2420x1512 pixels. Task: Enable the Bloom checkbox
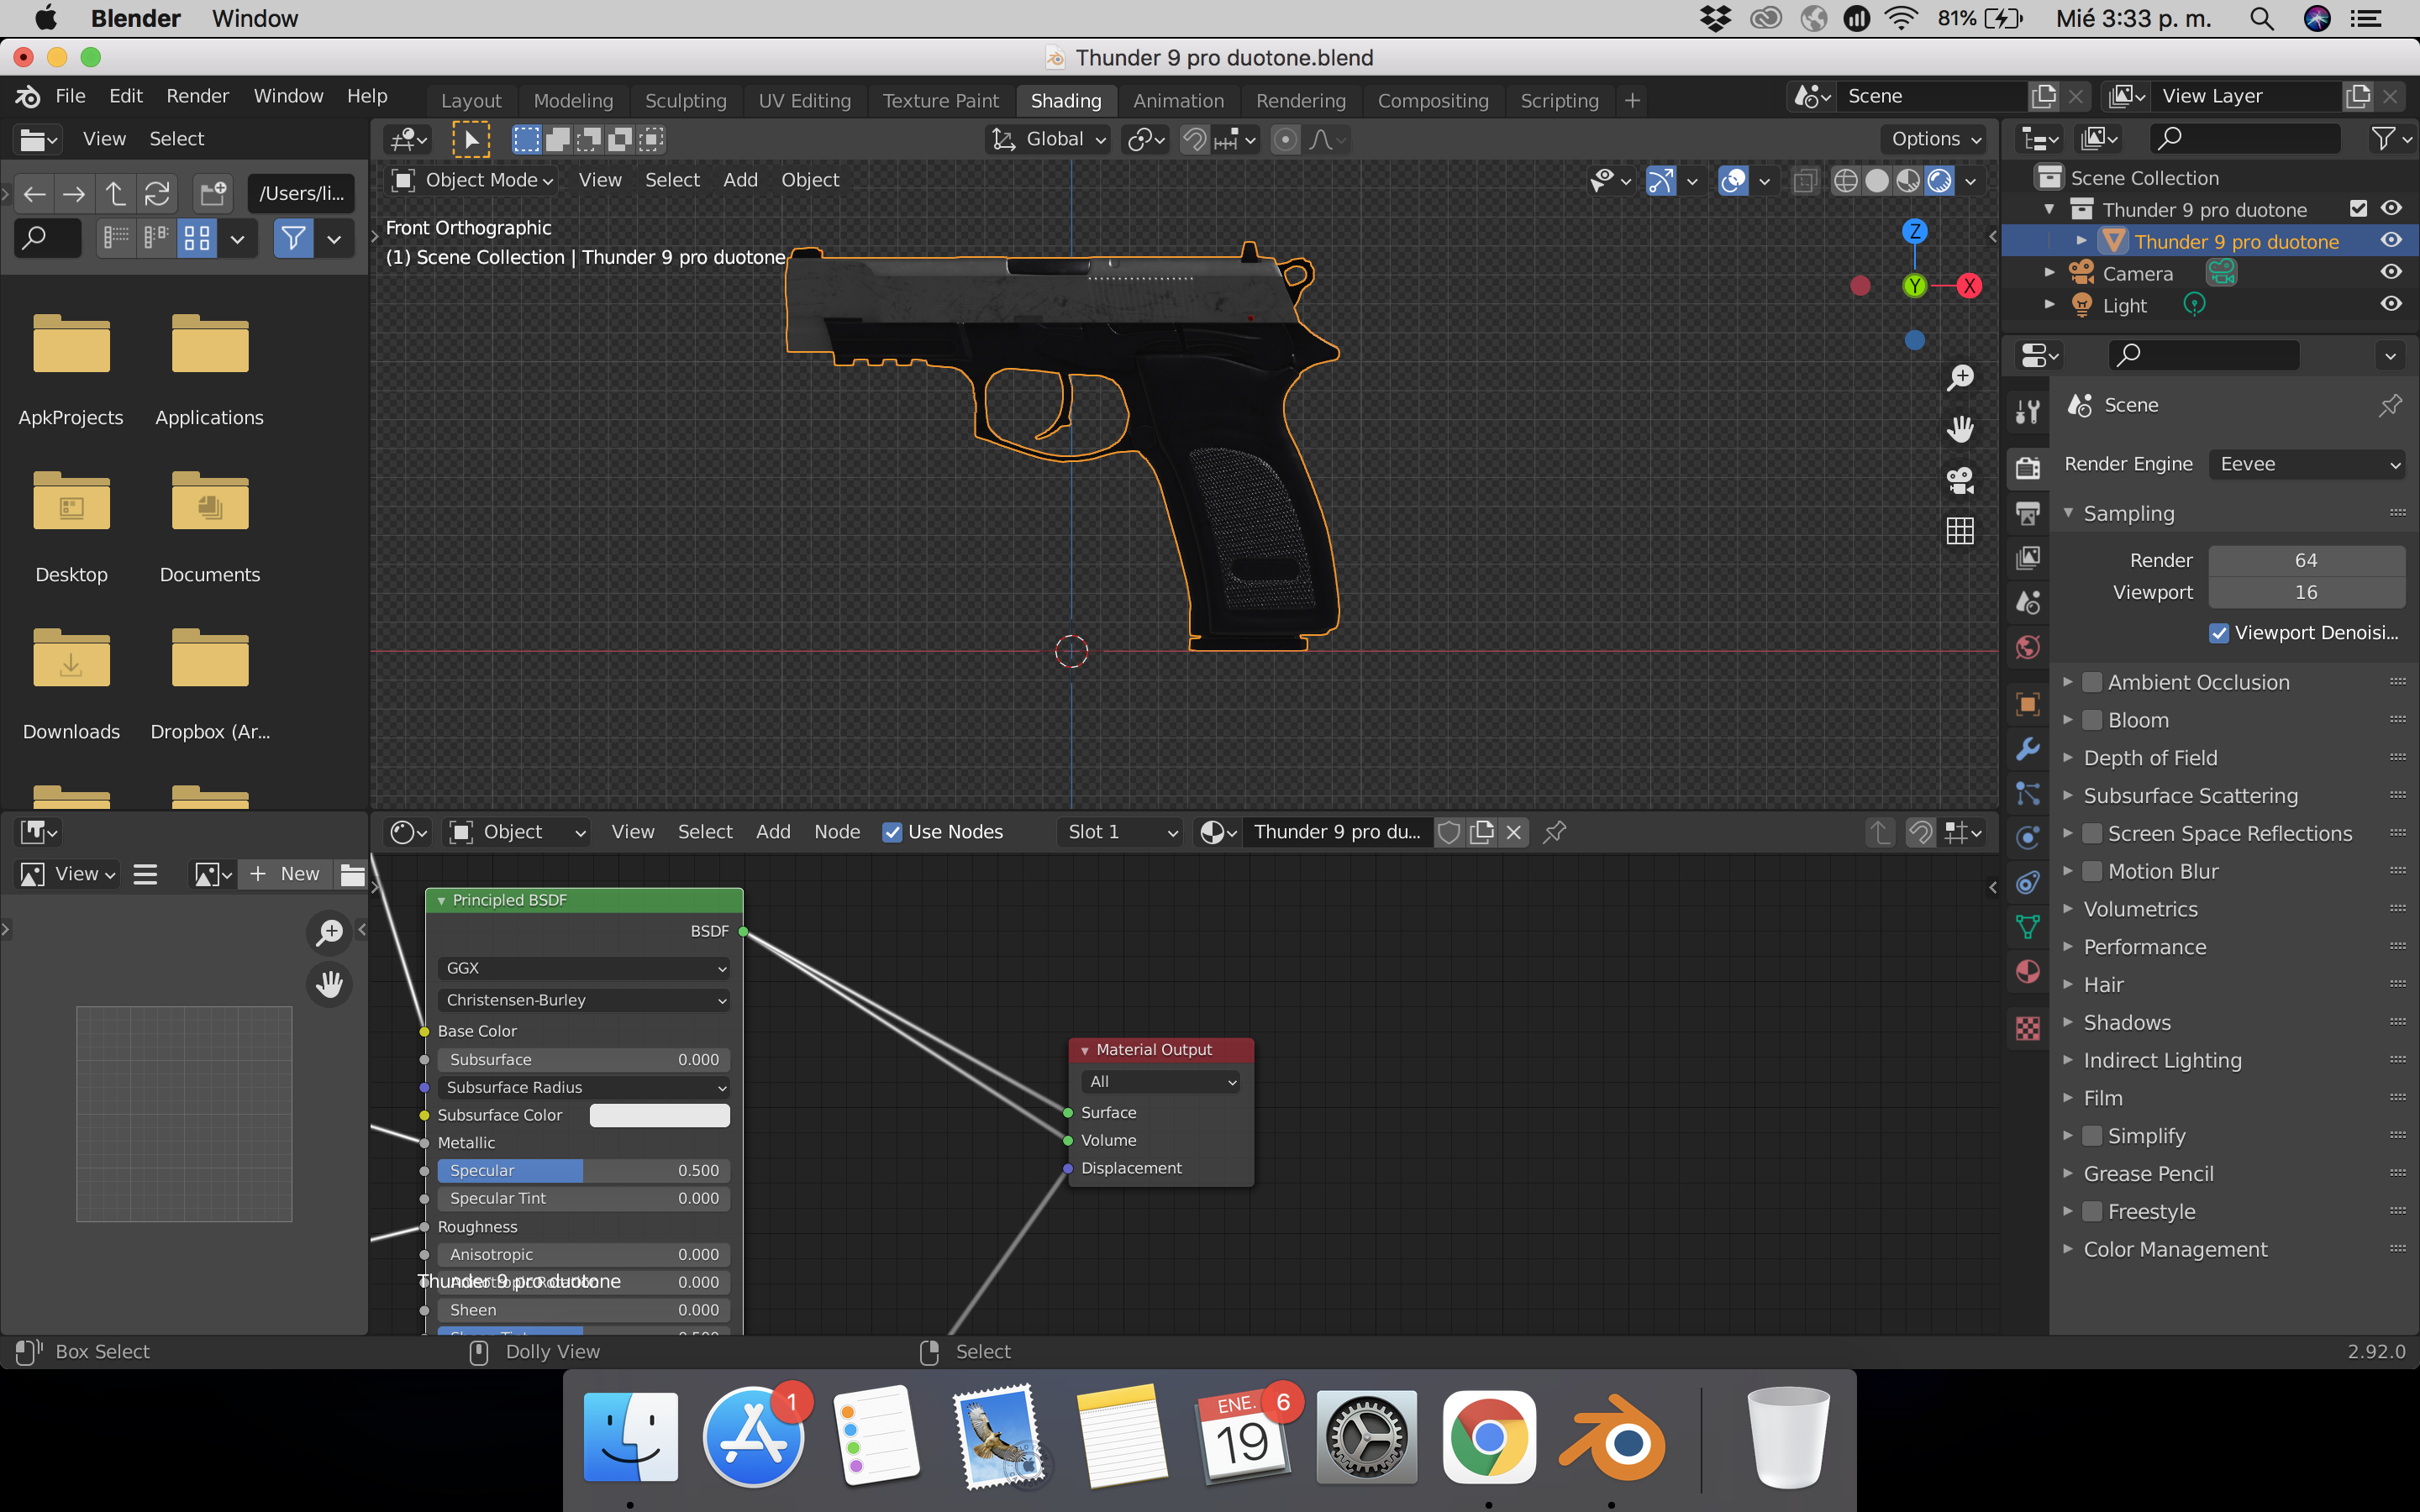[2091, 720]
